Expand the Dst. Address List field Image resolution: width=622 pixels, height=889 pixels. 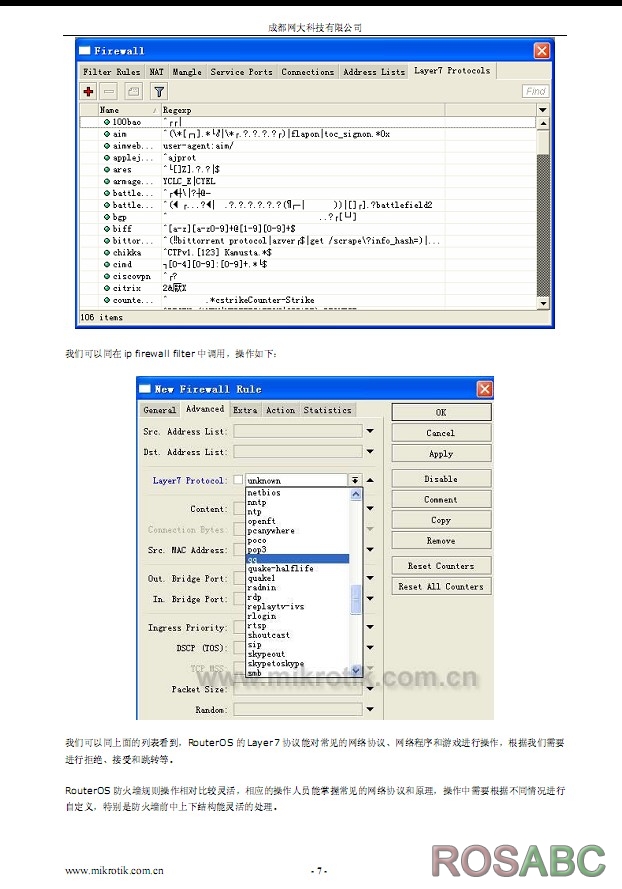click(370, 451)
